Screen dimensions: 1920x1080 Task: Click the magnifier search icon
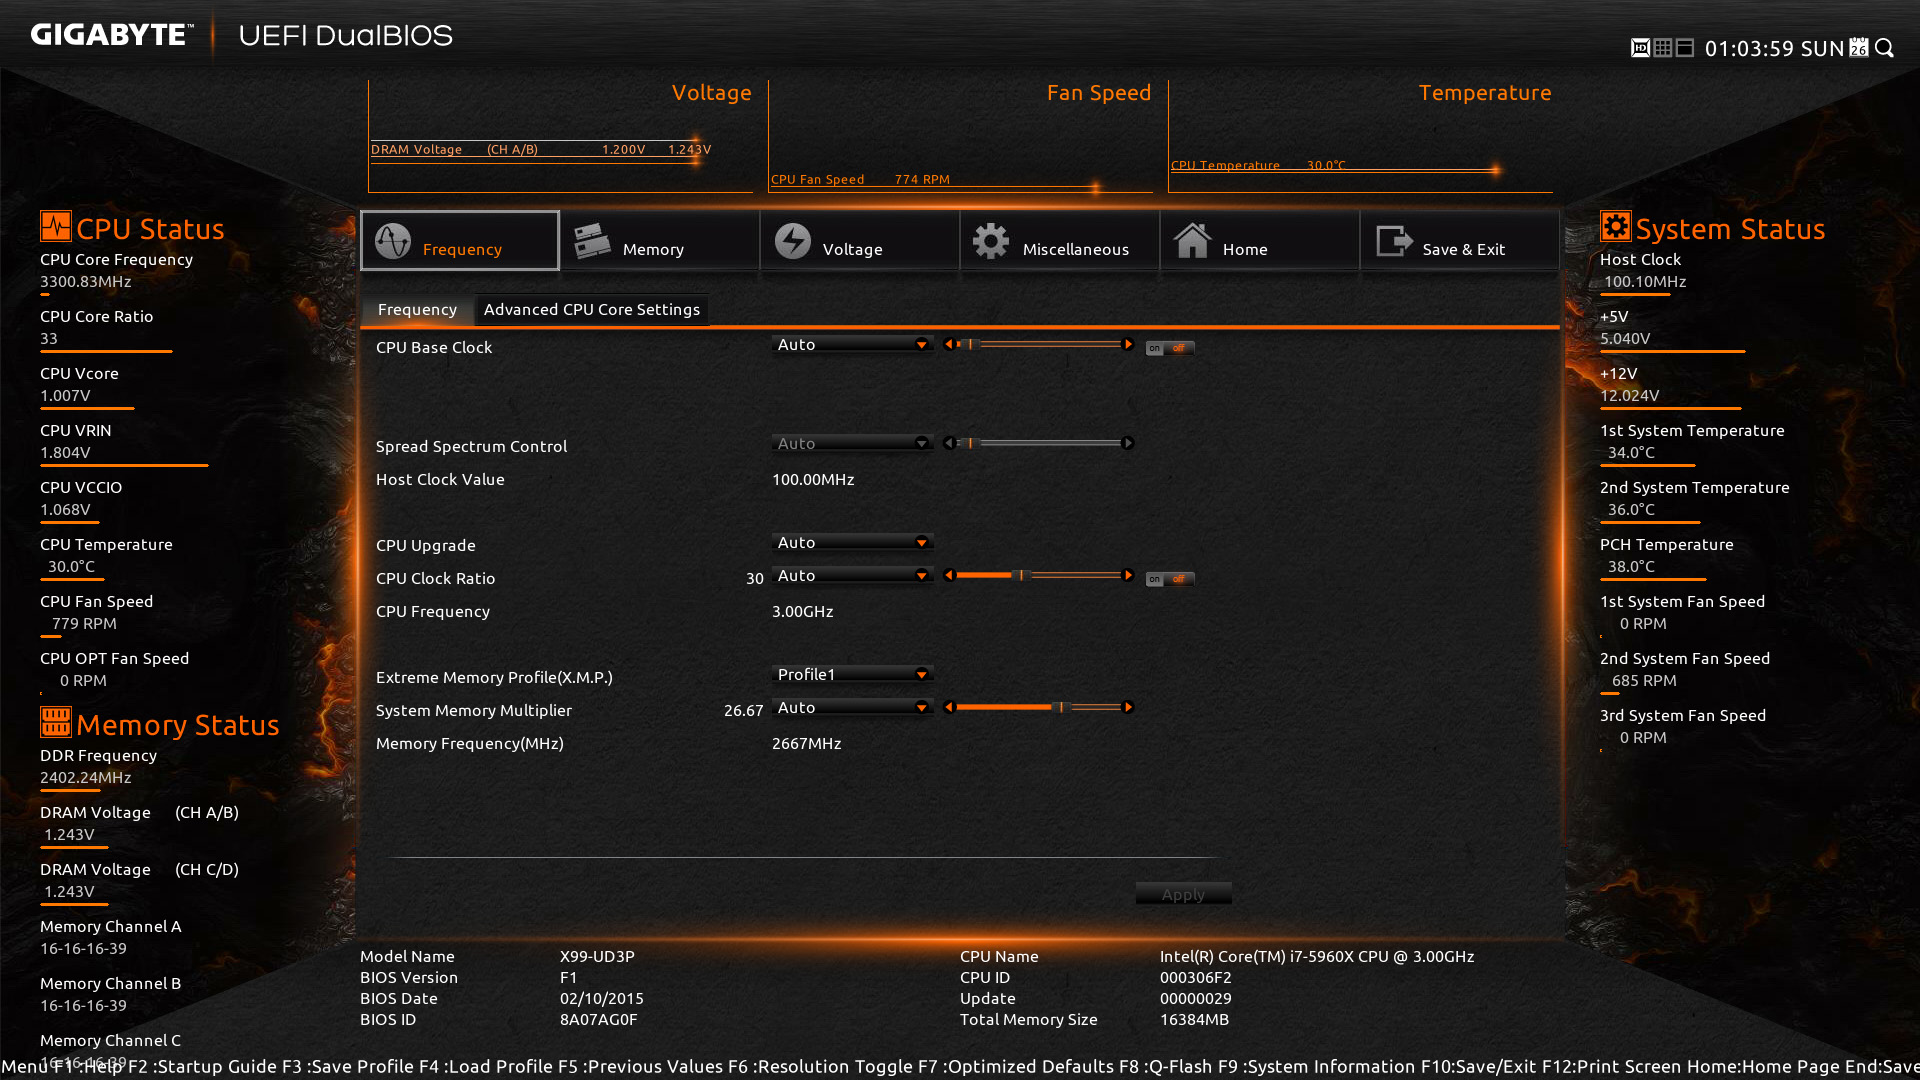(x=1885, y=48)
